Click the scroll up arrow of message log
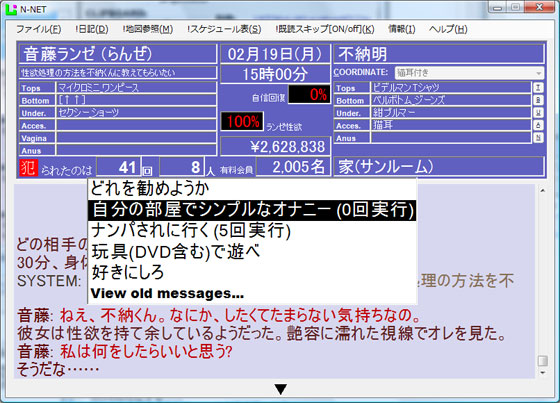Screen dimensions: 560x403 click(x=542, y=190)
